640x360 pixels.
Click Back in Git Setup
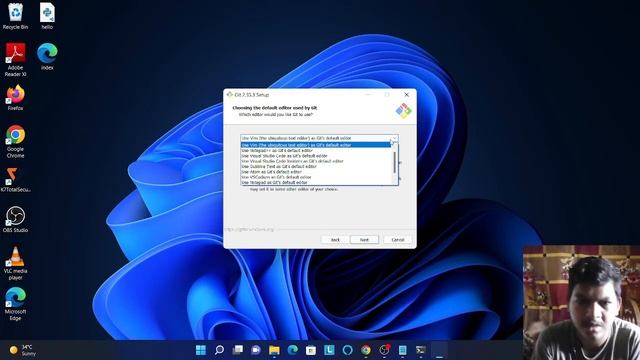click(335, 240)
